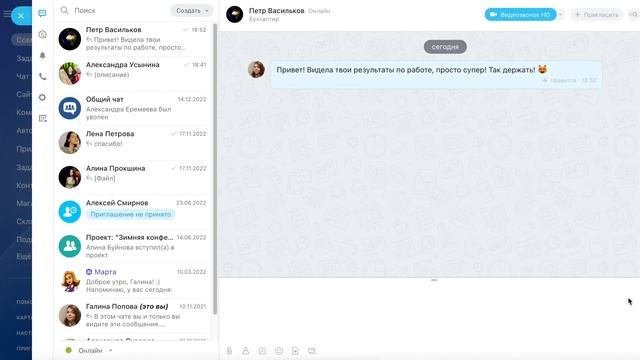Open chat with Петр Васильков in list
The width and height of the screenshot is (640, 360).
click(x=133, y=39)
